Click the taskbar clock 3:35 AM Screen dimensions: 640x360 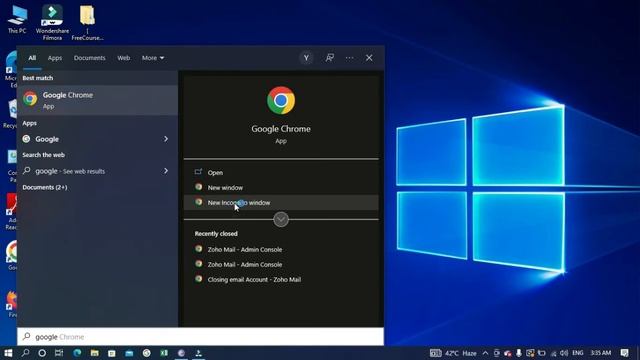point(601,353)
